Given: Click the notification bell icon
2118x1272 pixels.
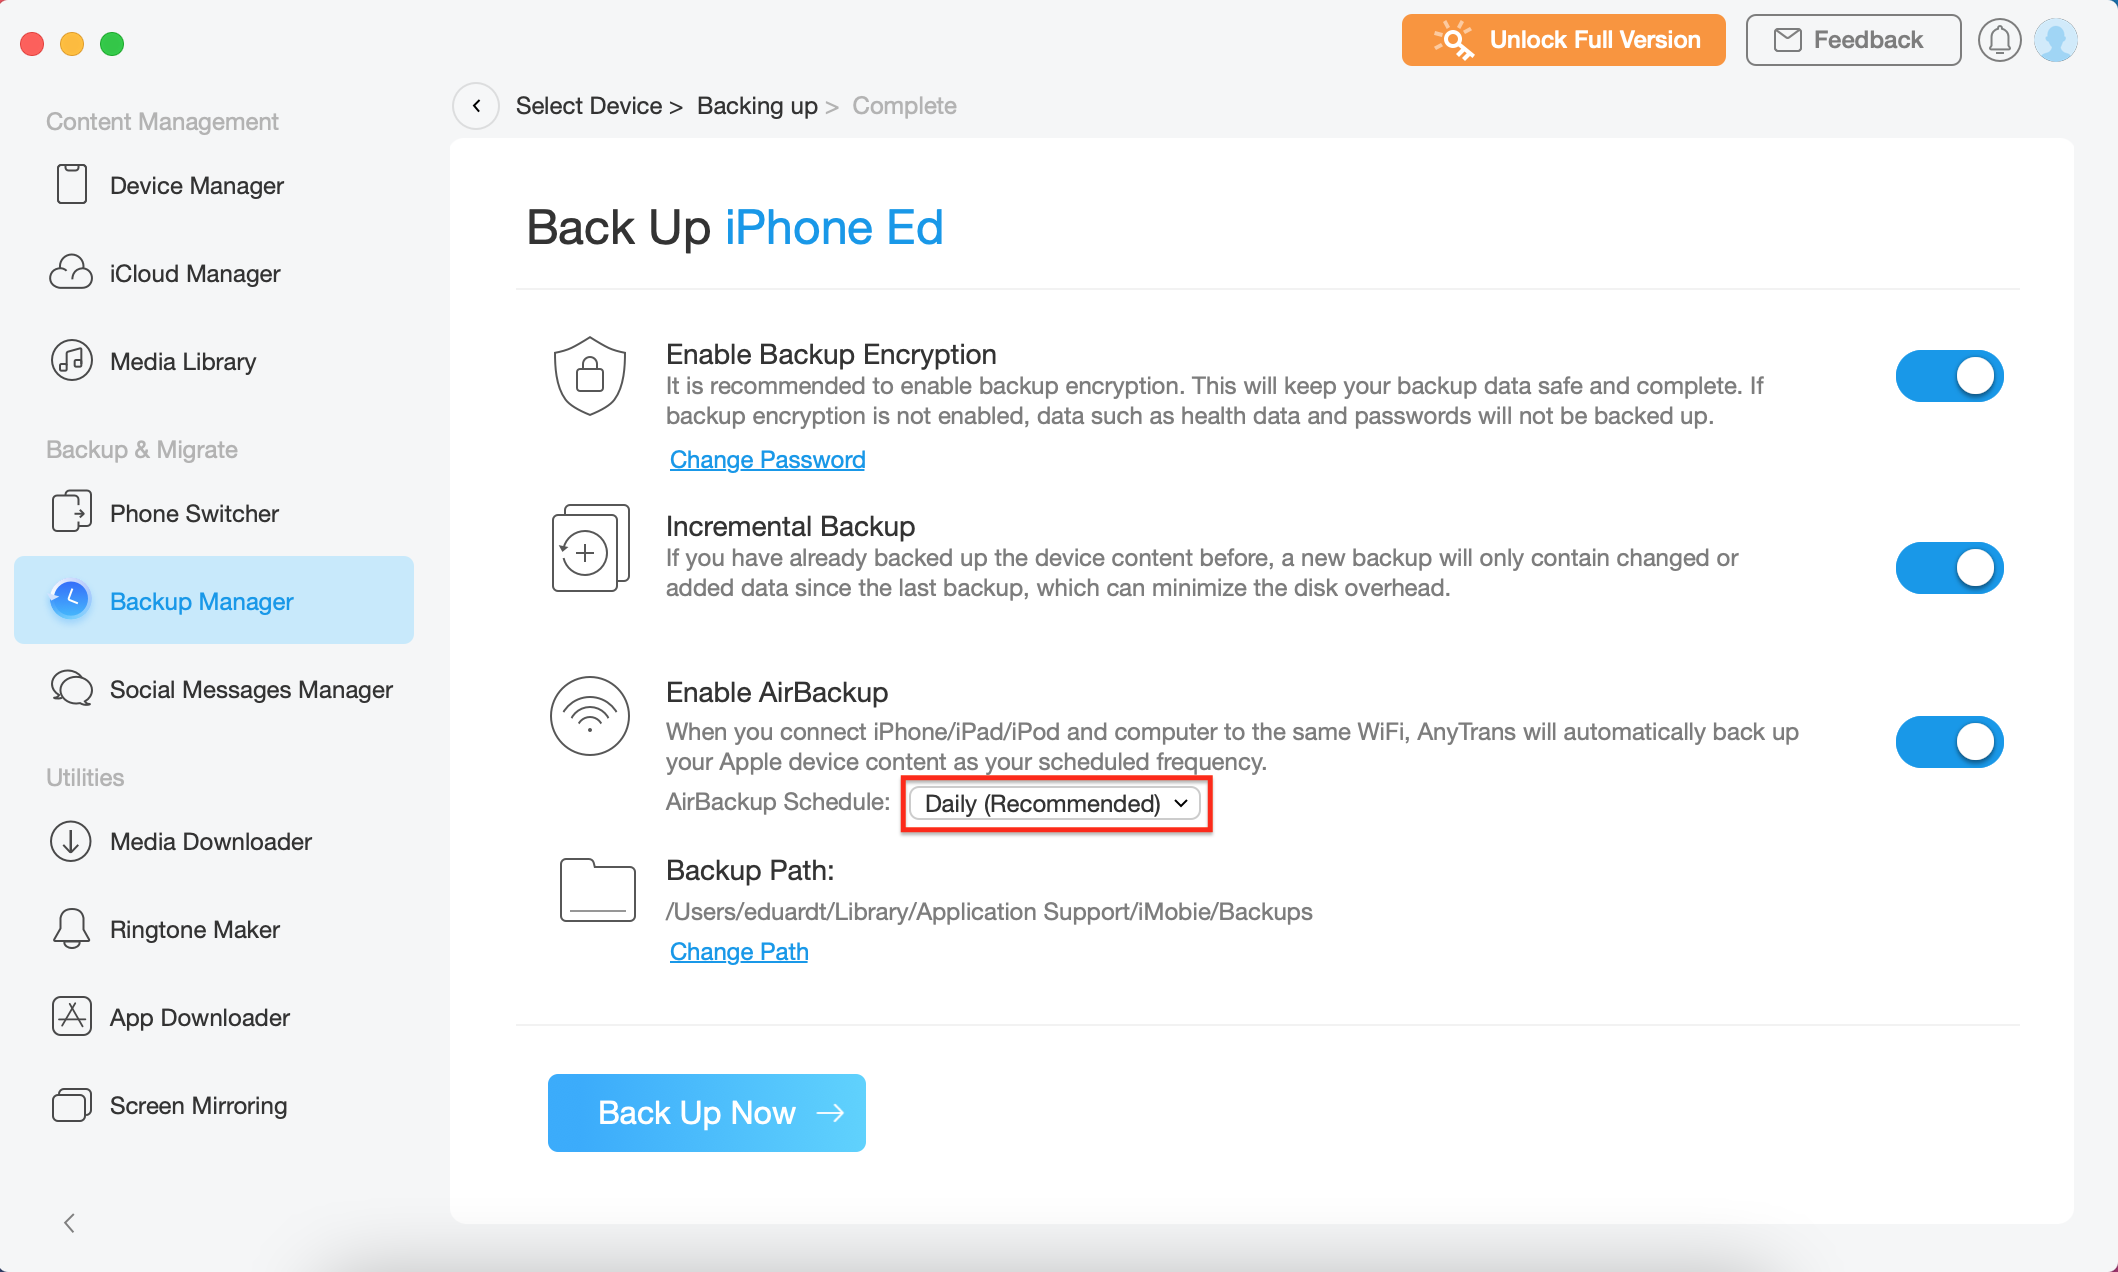Looking at the screenshot, I should 1999,41.
